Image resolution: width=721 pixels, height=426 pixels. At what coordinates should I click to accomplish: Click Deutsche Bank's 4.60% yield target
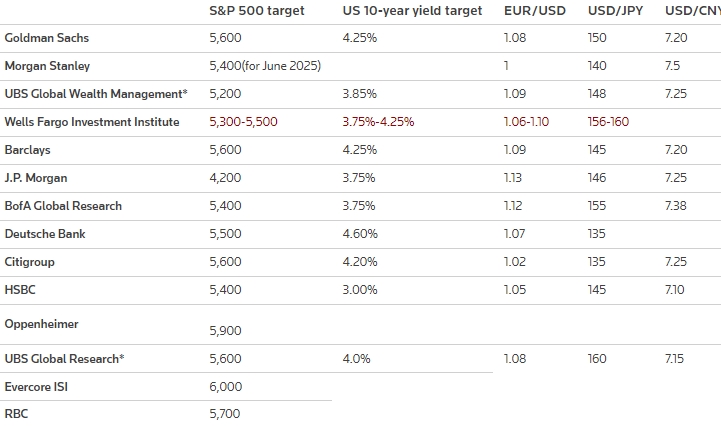click(360, 234)
